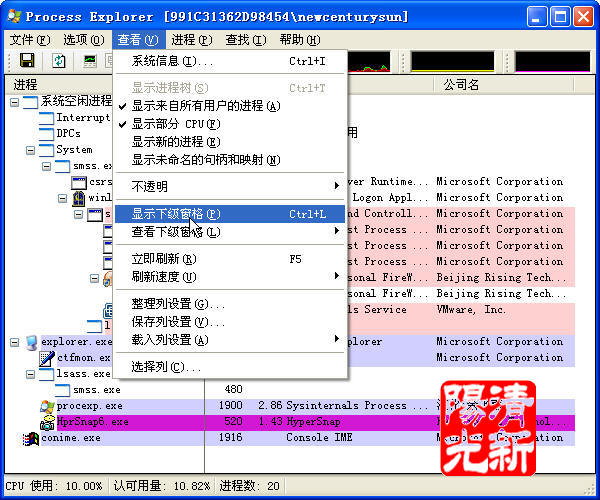This screenshot has width=600, height=500.
Task: Collapse the smss.exe tree node under System
Action: point(47,166)
